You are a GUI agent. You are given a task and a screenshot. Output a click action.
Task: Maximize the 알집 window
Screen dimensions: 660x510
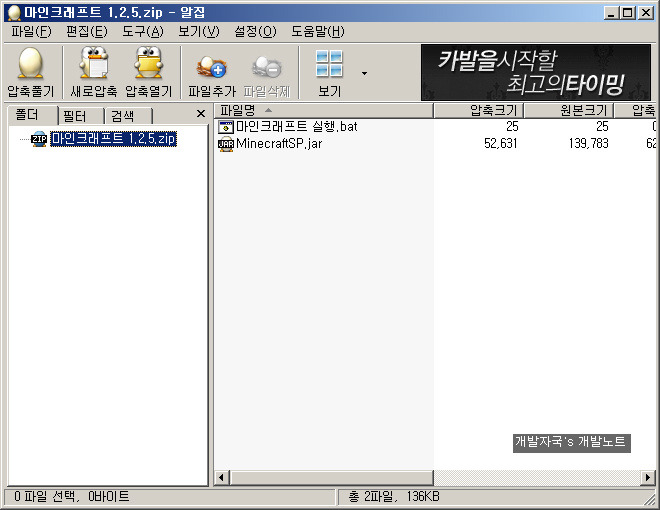tap(628, 13)
